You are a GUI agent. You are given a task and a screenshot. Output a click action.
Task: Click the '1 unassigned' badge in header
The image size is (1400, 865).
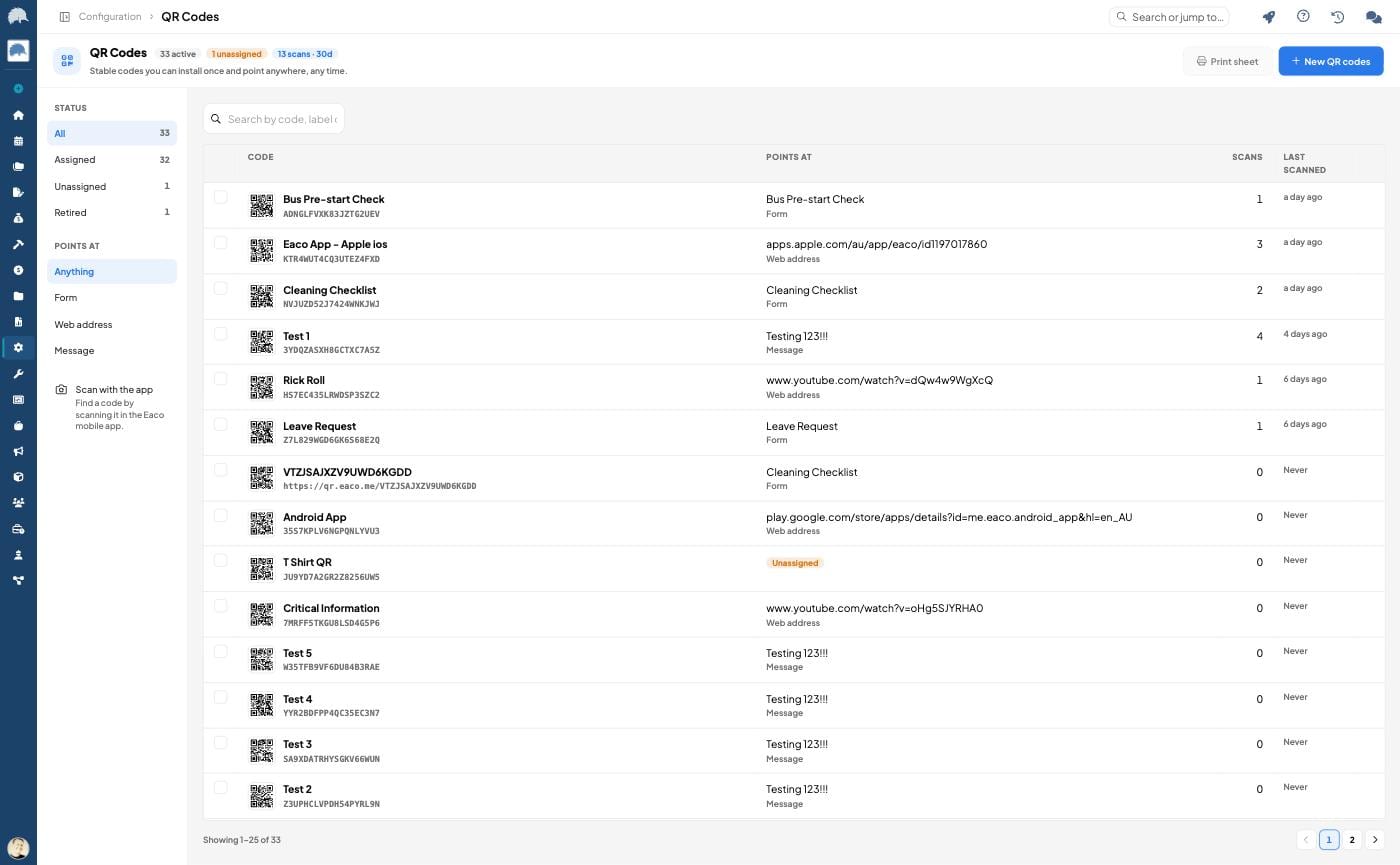pos(237,54)
